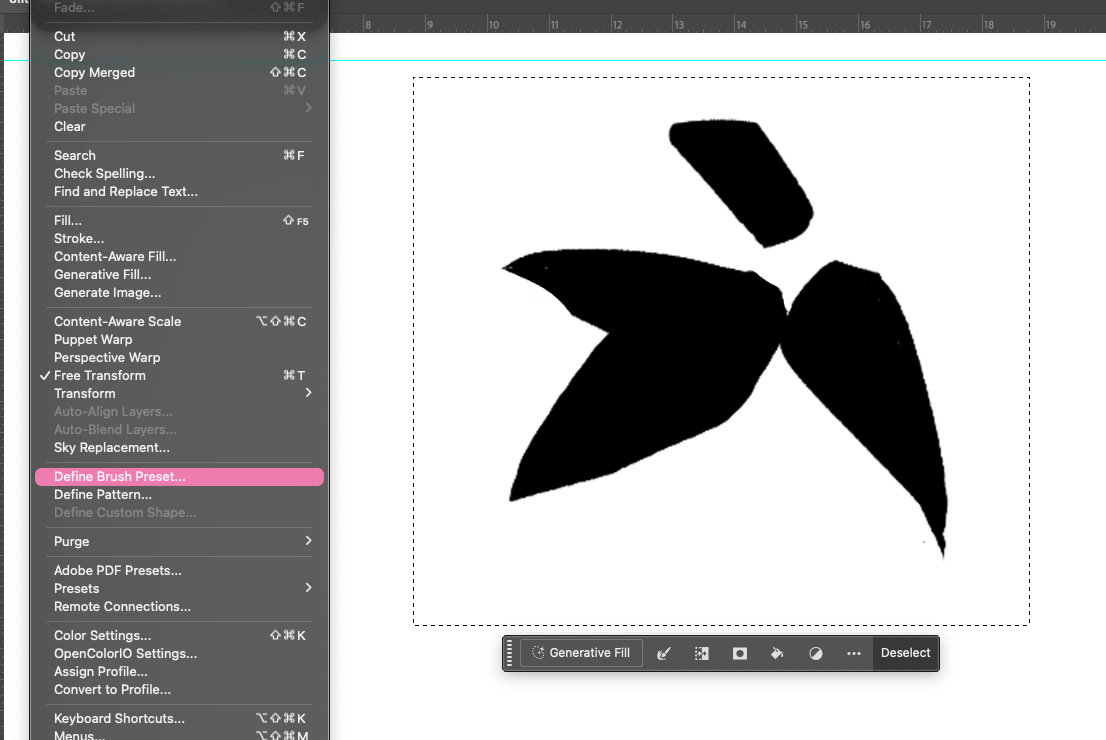The width and height of the screenshot is (1106, 740).
Task: Choose Content-Aware Fill menu item
Action: coord(179,257)
